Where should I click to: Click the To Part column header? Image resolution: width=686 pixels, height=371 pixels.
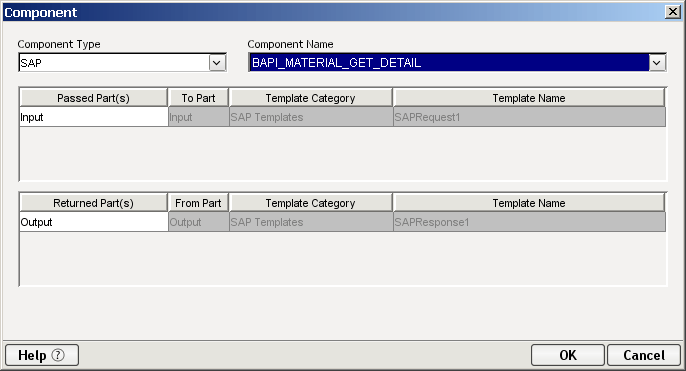[198, 98]
